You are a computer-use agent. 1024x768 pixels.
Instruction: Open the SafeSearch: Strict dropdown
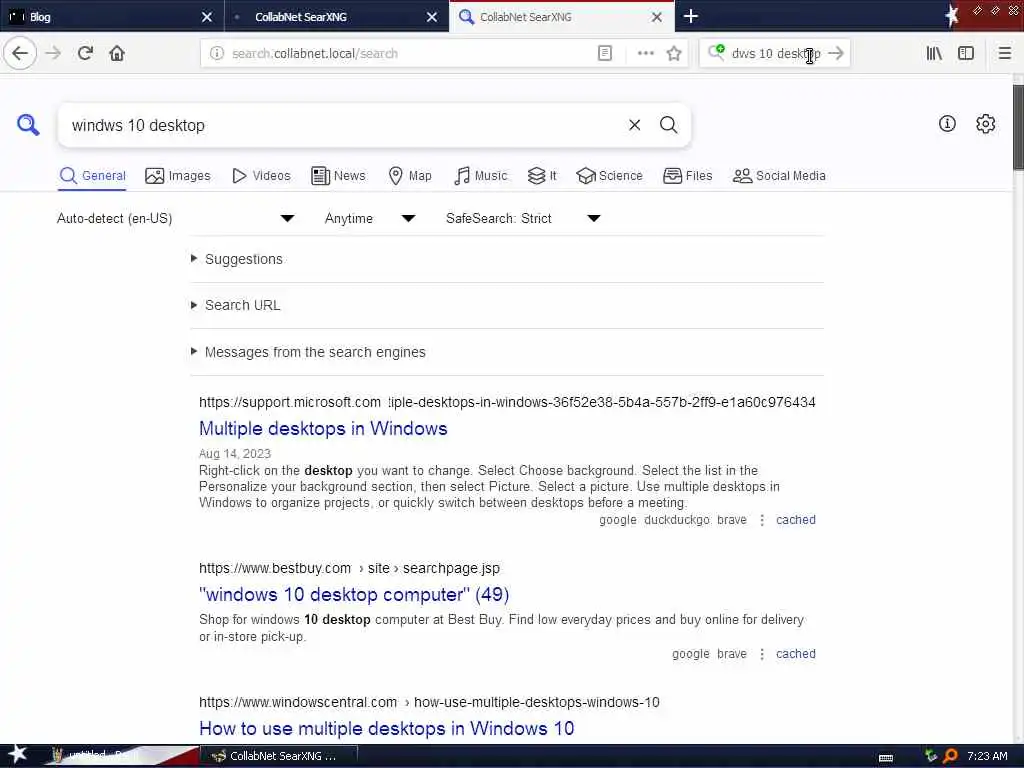(x=523, y=218)
